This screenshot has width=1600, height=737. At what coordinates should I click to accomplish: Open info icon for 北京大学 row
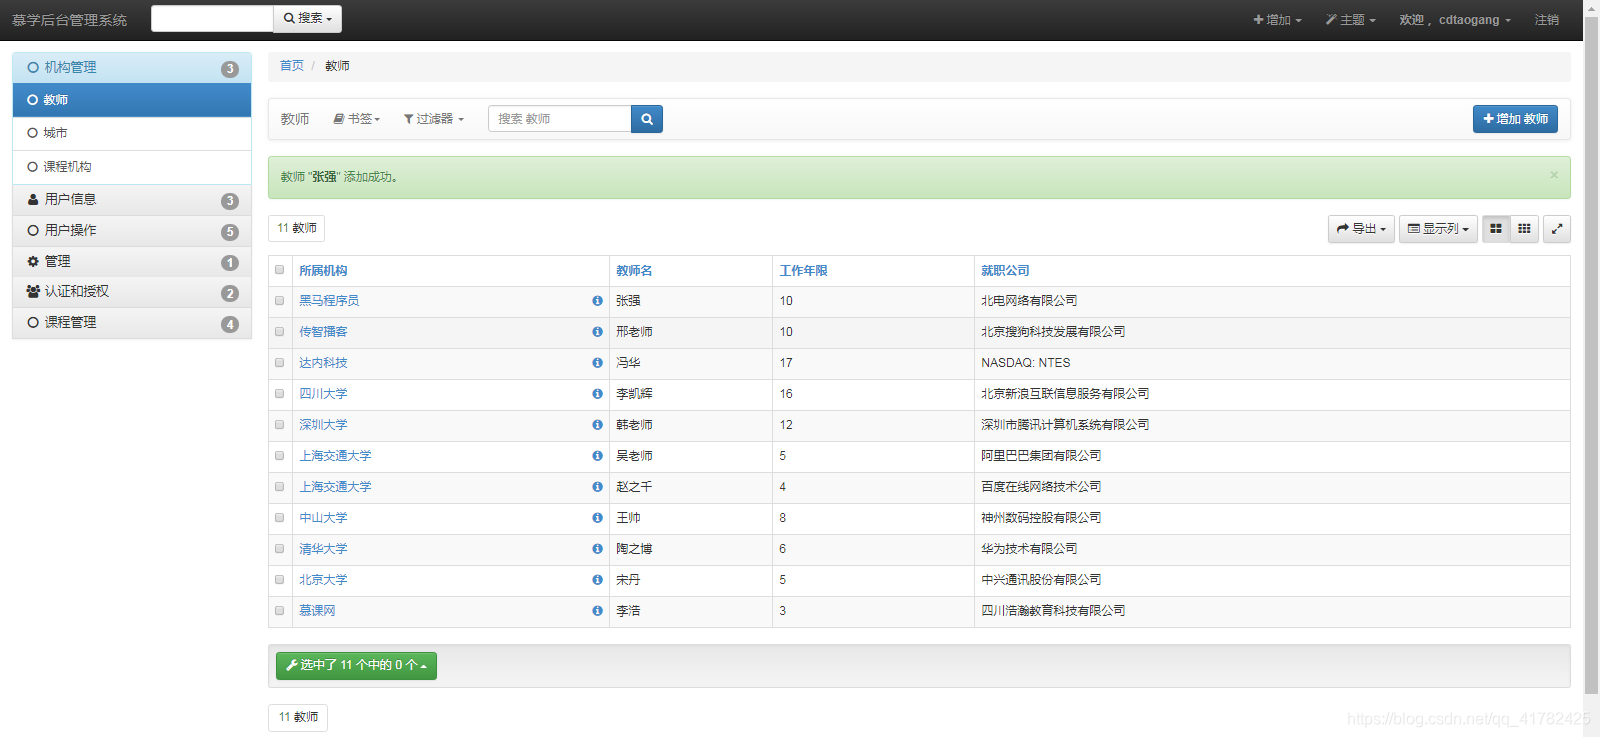click(597, 580)
